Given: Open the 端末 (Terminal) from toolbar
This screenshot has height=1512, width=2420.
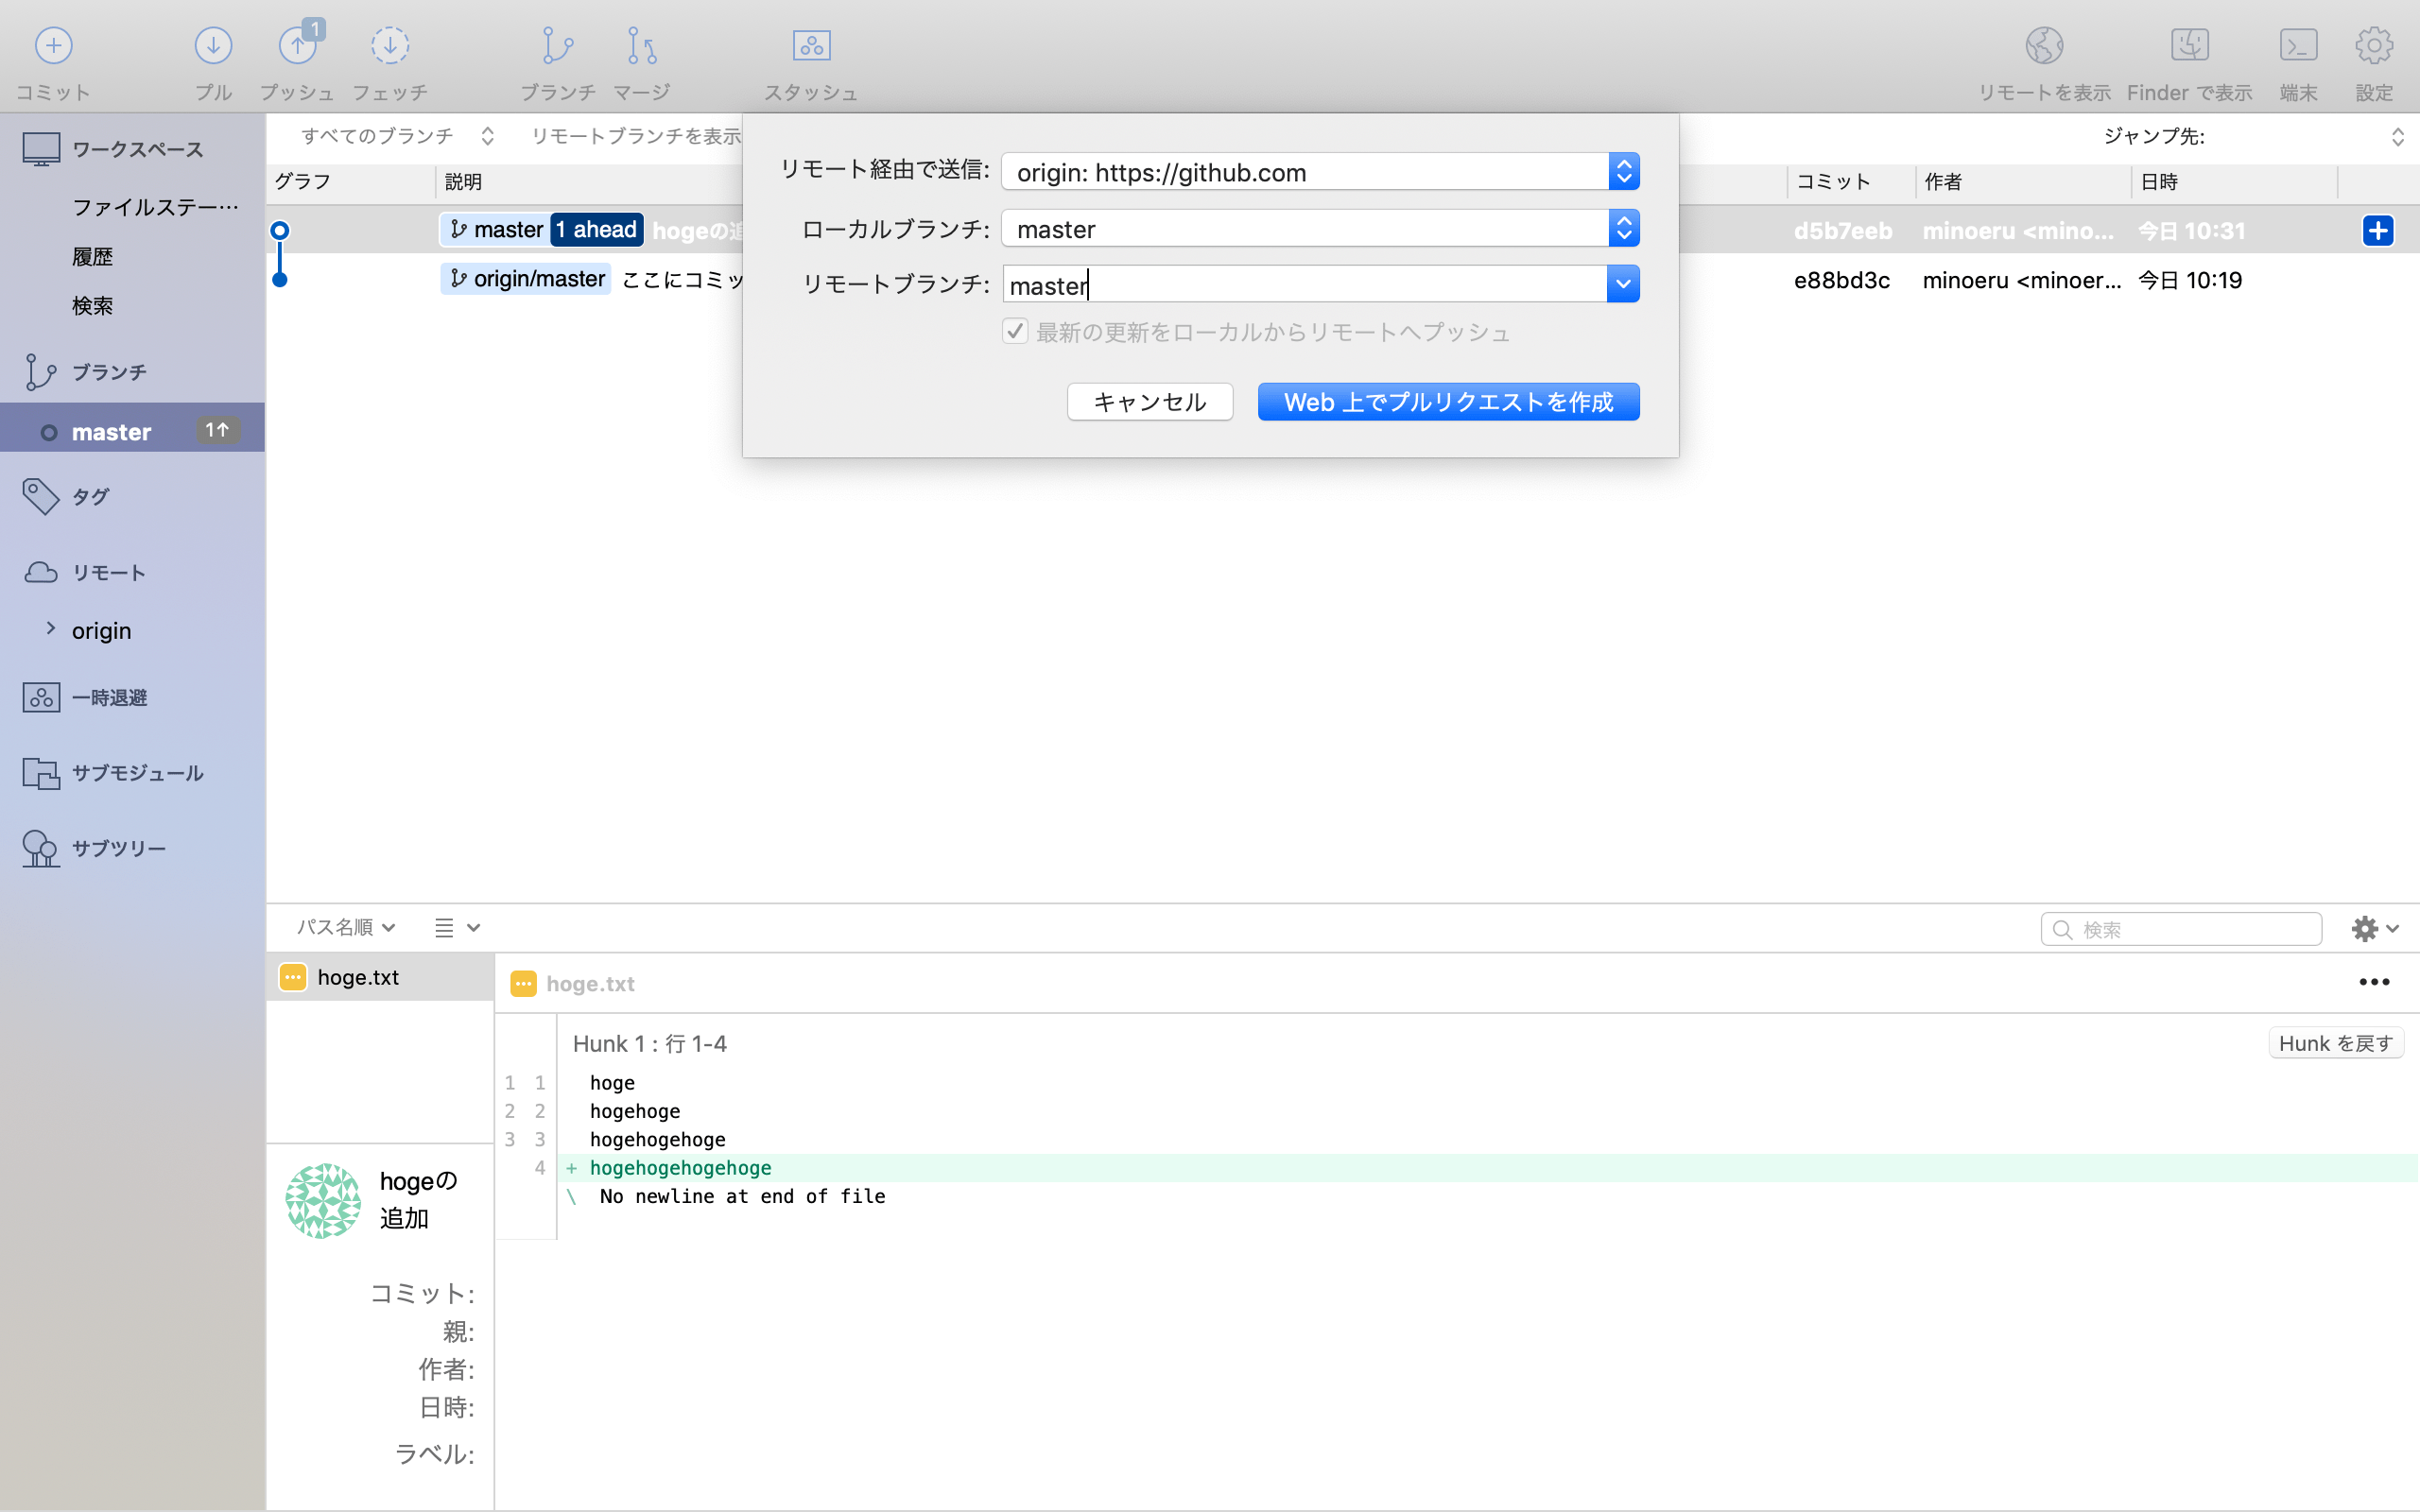Looking at the screenshot, I should (2298, 46).
